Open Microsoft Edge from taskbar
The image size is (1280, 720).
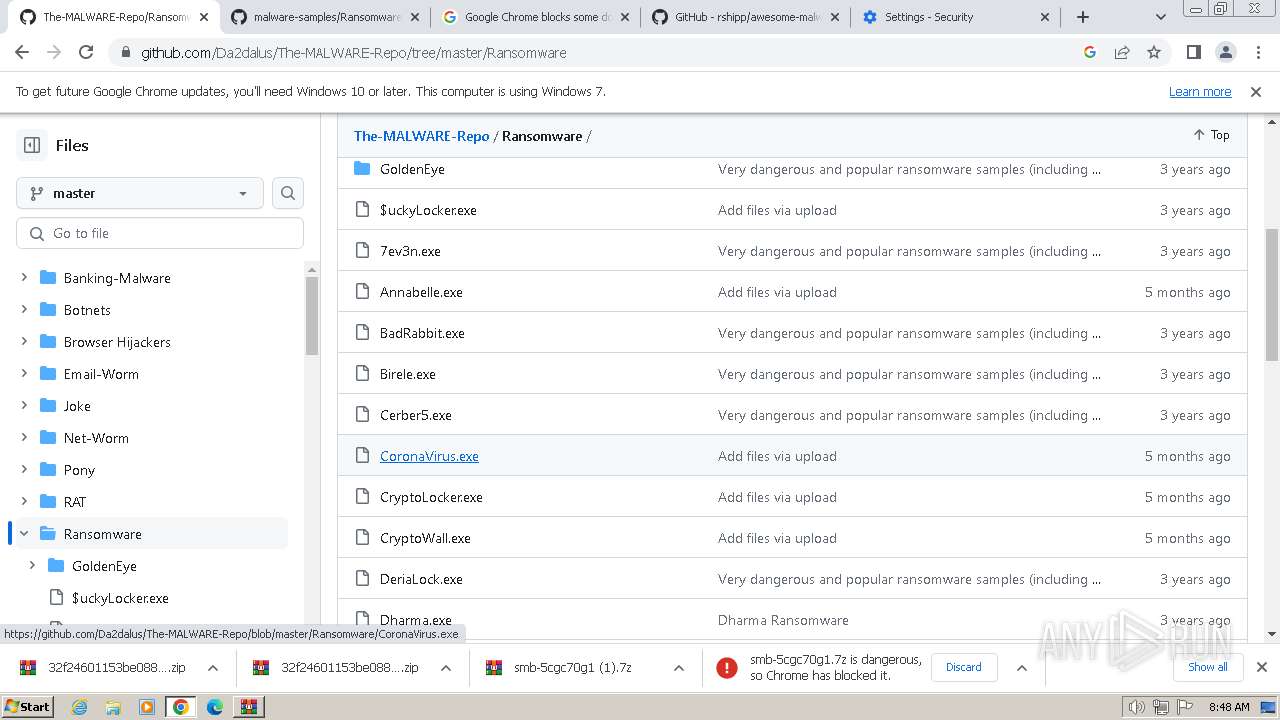point(214,707)
